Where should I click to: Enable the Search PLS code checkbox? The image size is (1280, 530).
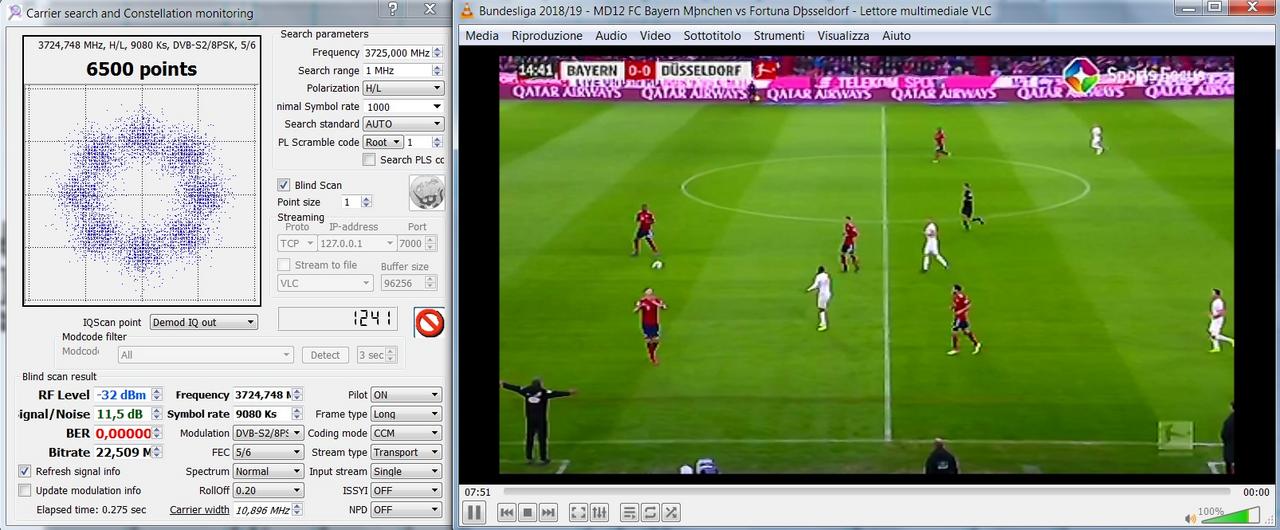pos(369,160)
